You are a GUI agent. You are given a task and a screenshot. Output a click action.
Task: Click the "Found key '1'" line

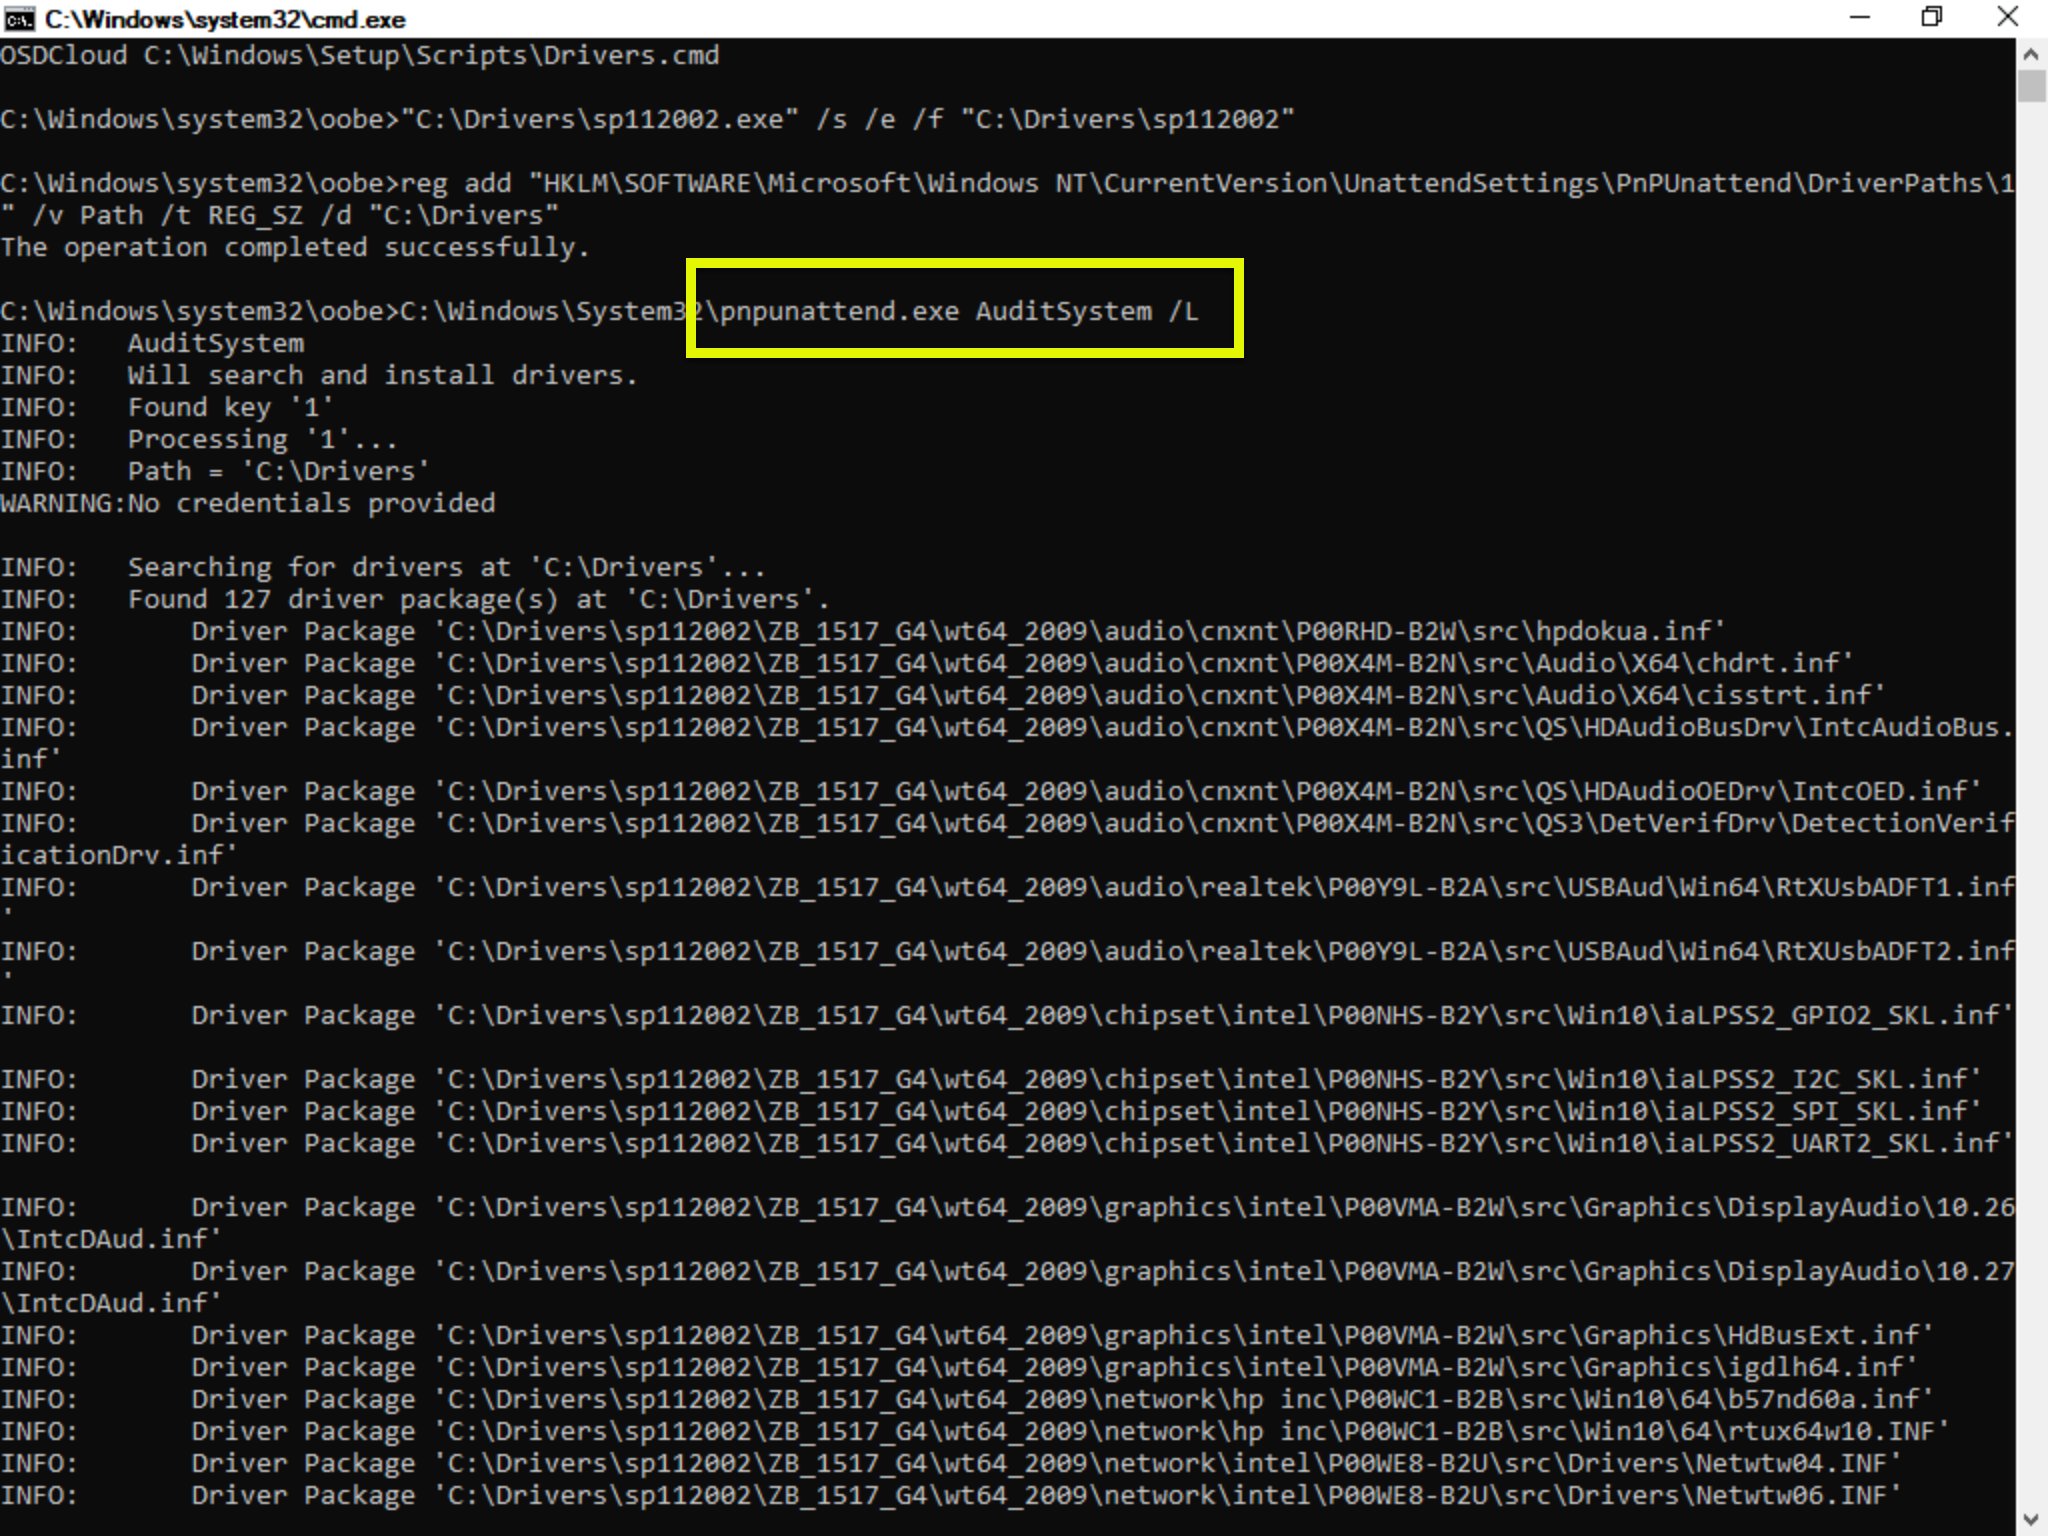167,407
